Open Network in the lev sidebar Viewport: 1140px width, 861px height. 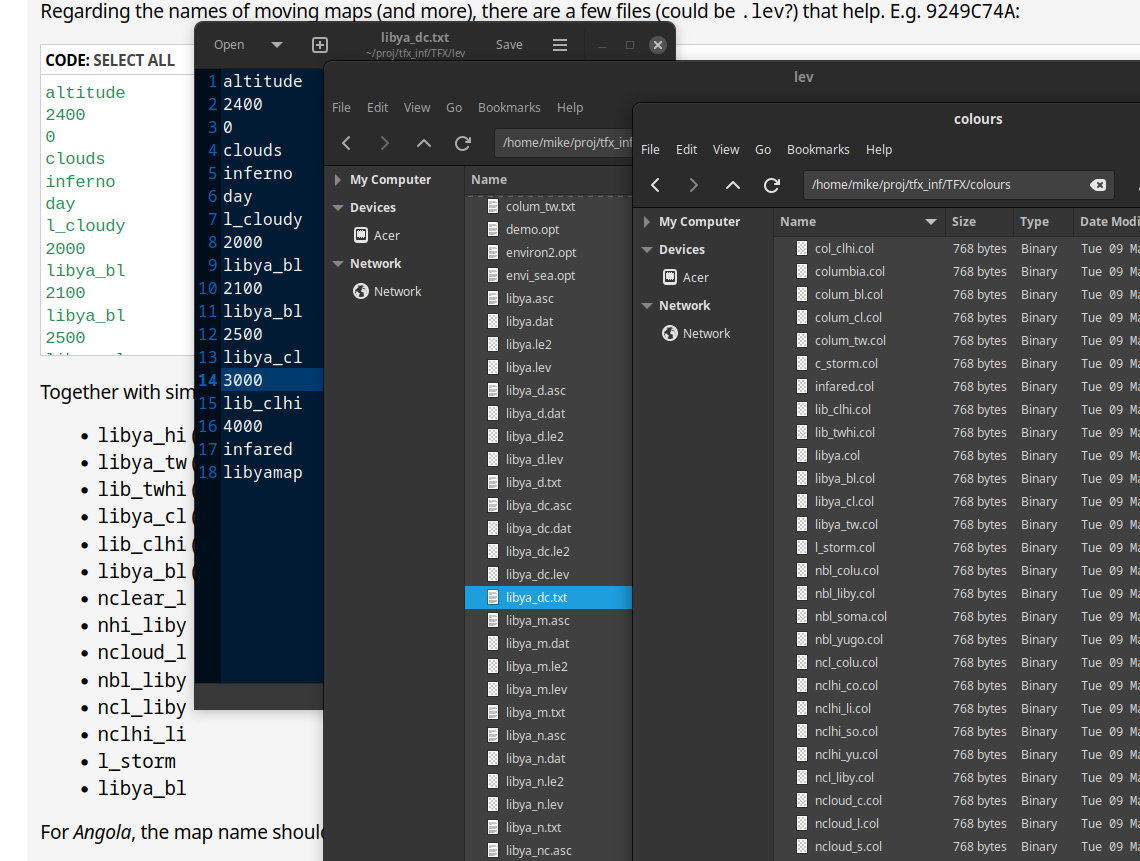pyautogui.click(x=397, y=291)
